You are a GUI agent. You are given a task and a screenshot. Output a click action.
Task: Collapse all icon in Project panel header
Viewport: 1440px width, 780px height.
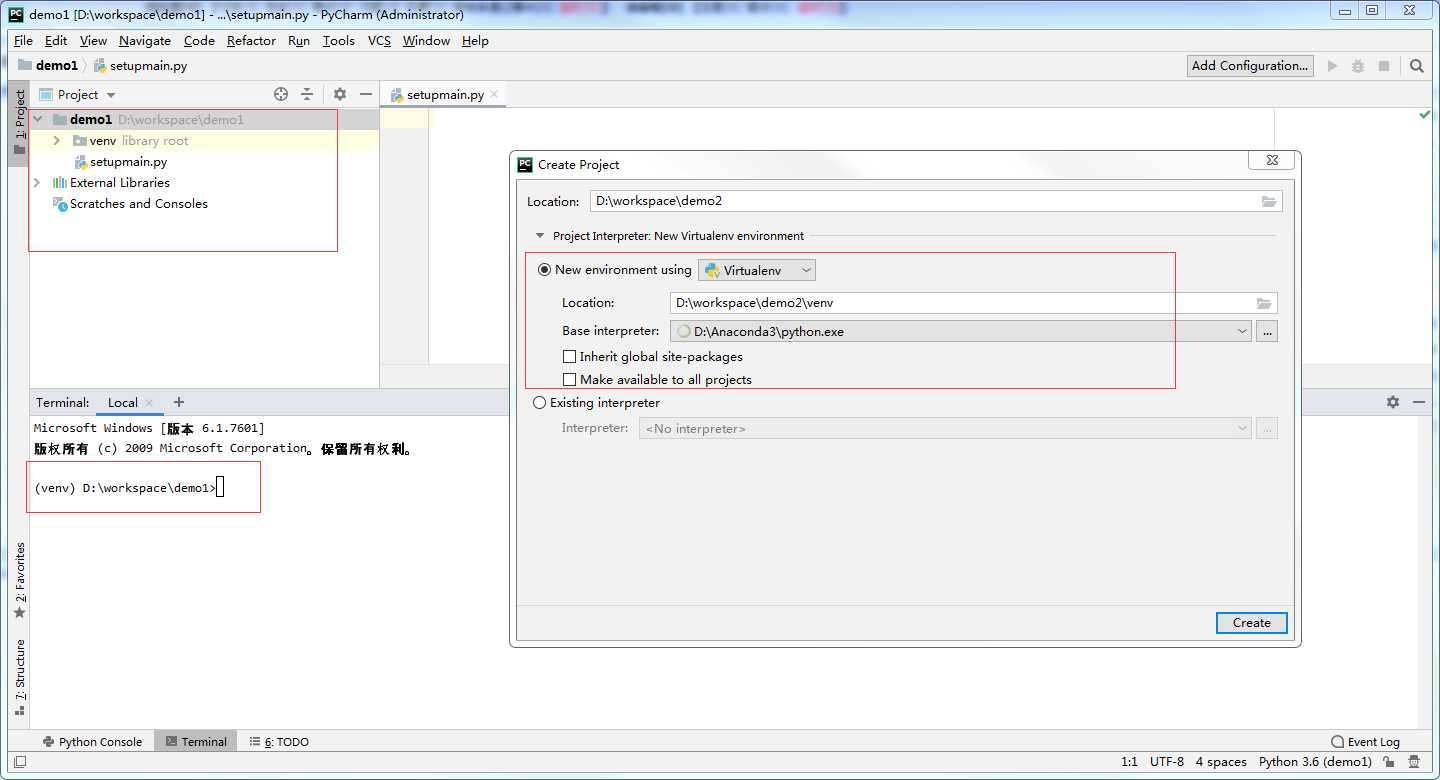coord(307,94)
